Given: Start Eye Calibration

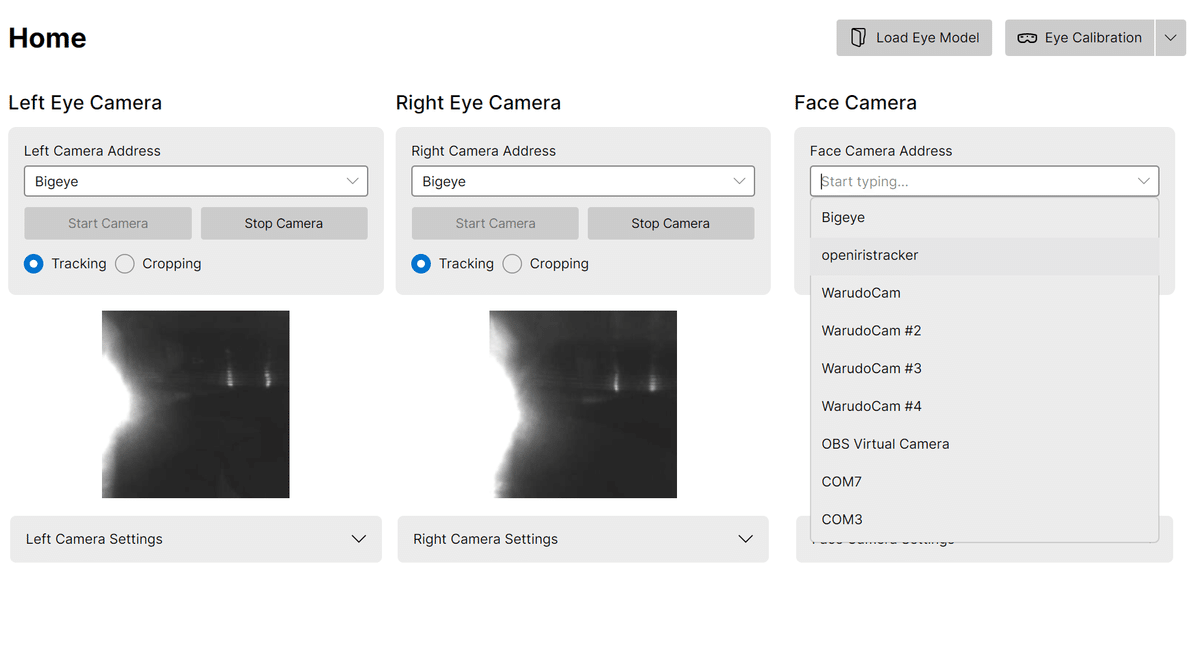Looking at the screenshot, I should coord(1079,38).
